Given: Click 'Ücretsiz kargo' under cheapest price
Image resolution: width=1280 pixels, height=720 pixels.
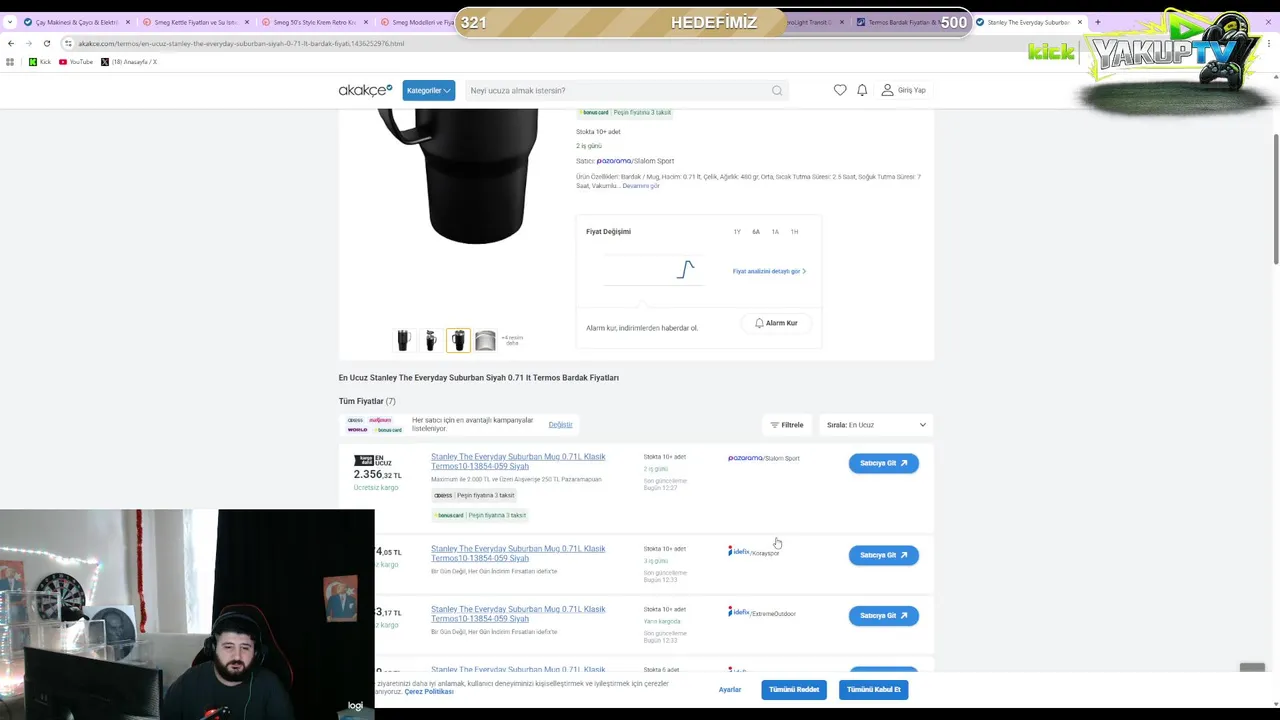Looking at the screenshot, I should tap(376, 487).
